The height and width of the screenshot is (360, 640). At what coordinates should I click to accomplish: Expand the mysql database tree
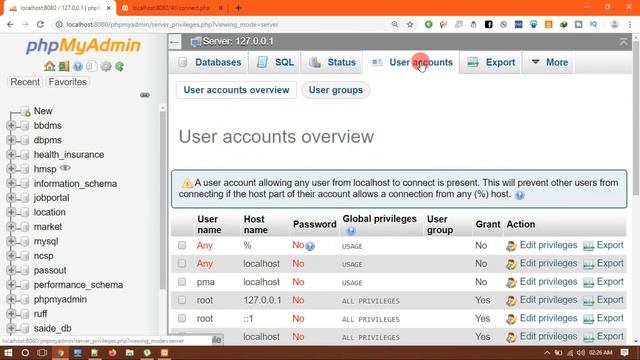tap(11, 241)
